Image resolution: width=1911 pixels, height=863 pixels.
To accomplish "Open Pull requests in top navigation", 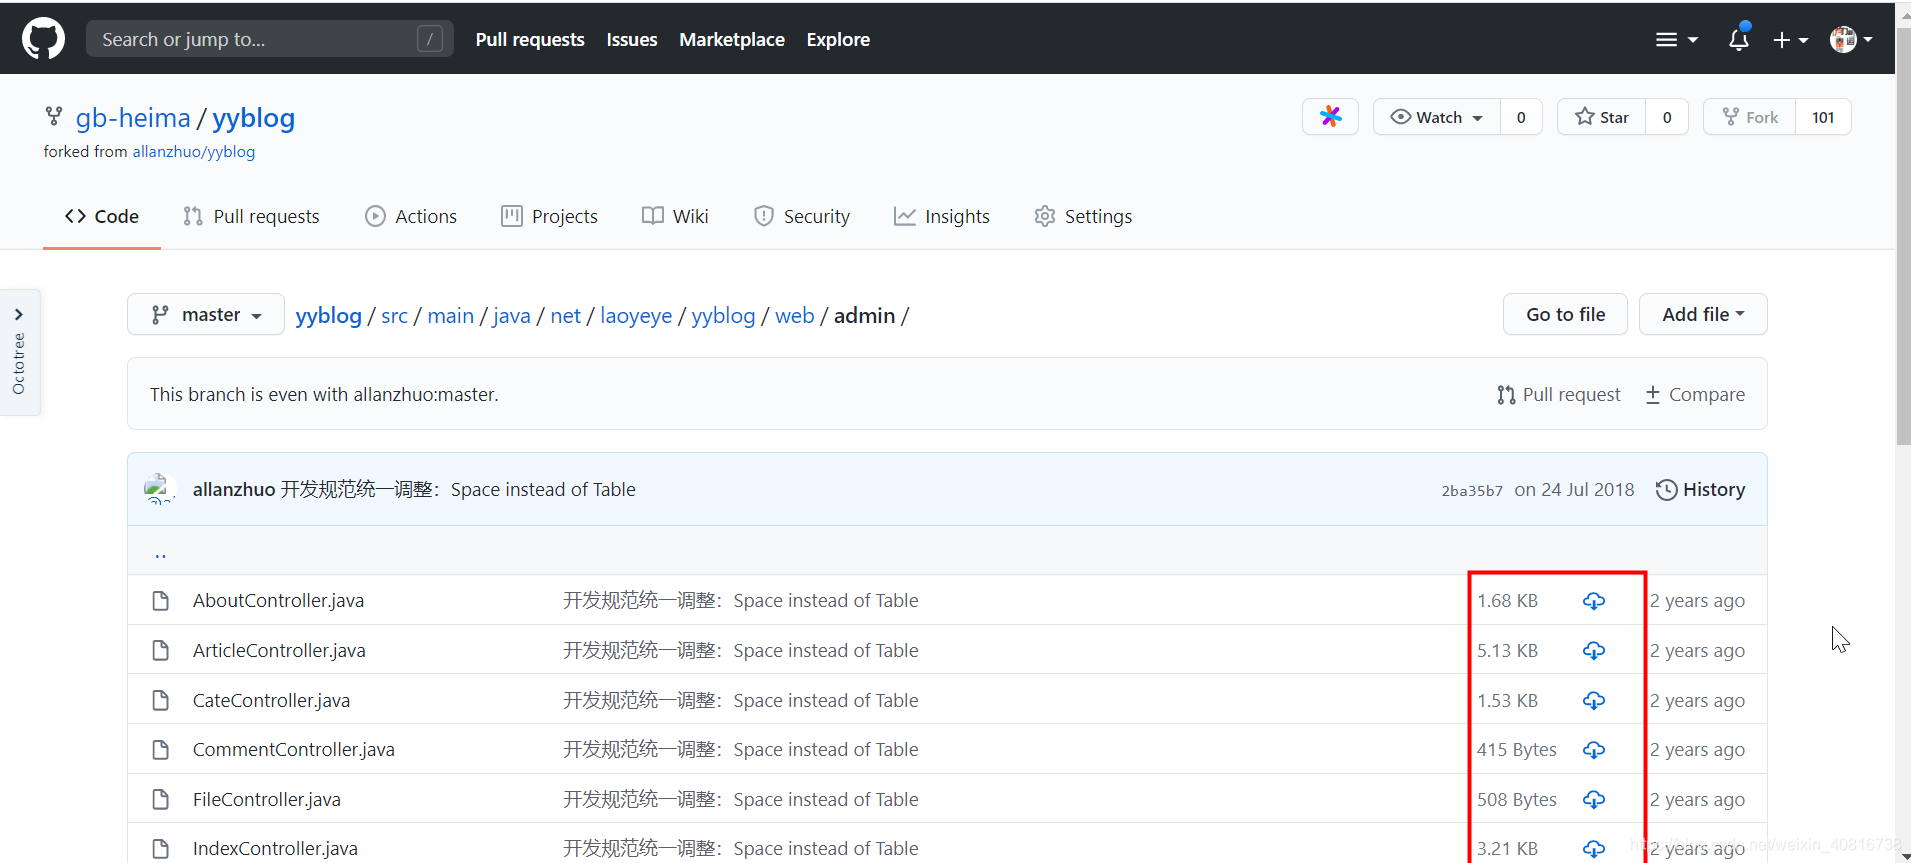I will (530, 40).
